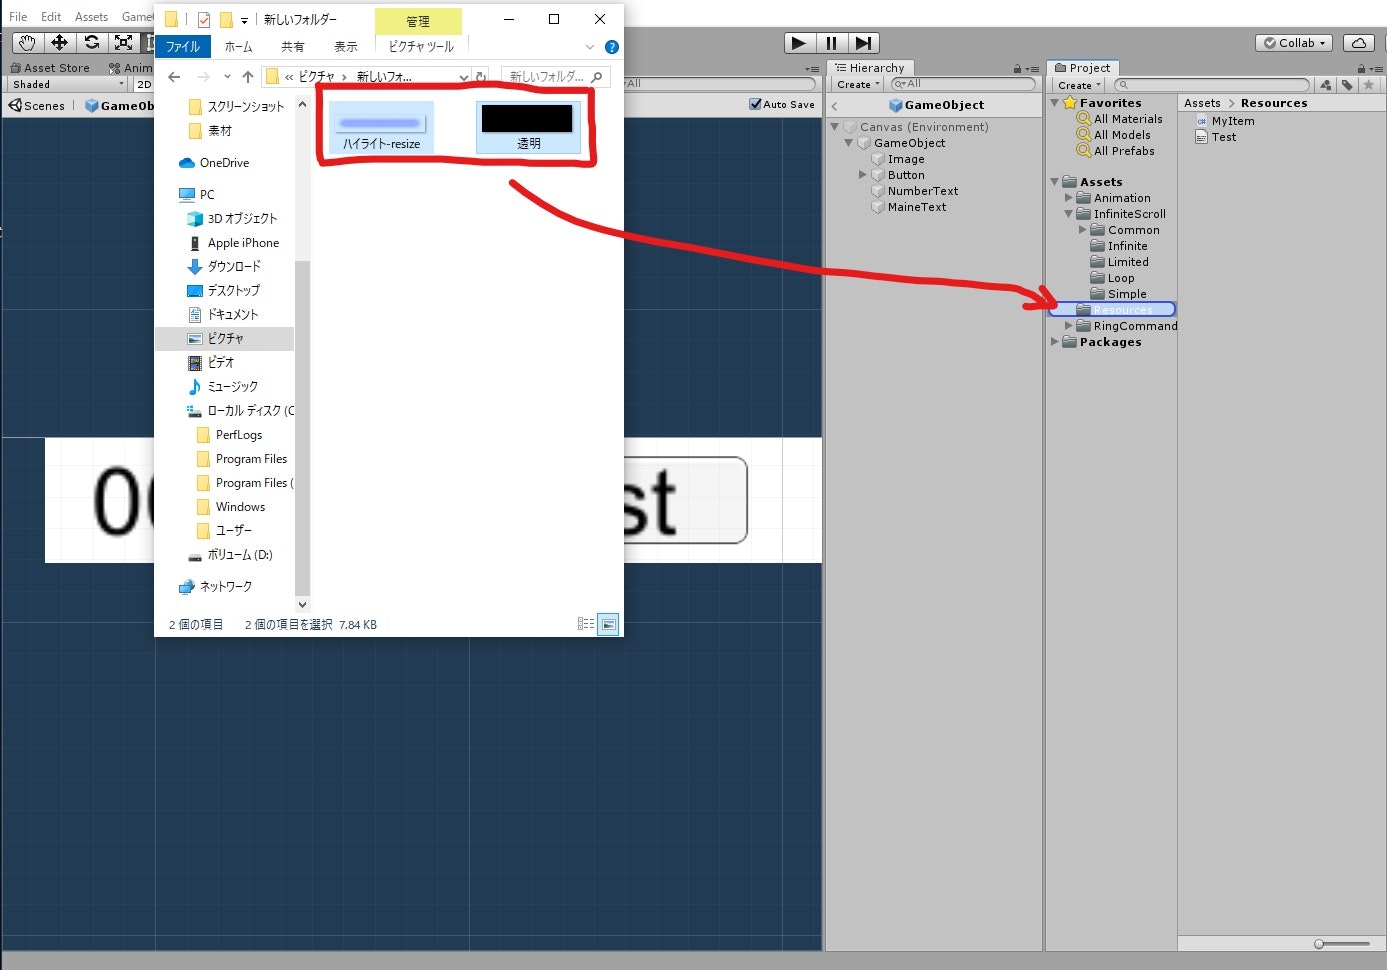The height and width of the screenshot is (970, 1387).
Task: Open Explorer help question mark icon
Action: point(612,47)
